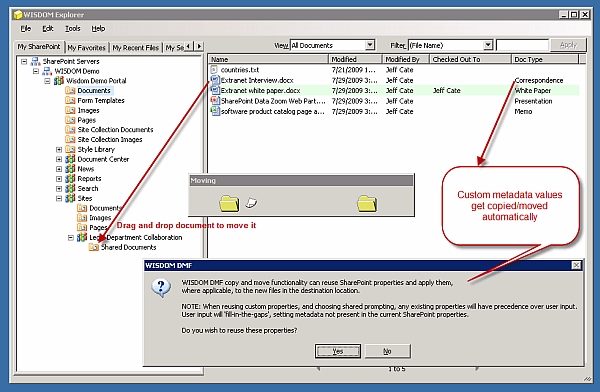Screen dimensions: 600x392
Task: Click the Wisdom Demo Portal site icon
Action: click(59, 81)
